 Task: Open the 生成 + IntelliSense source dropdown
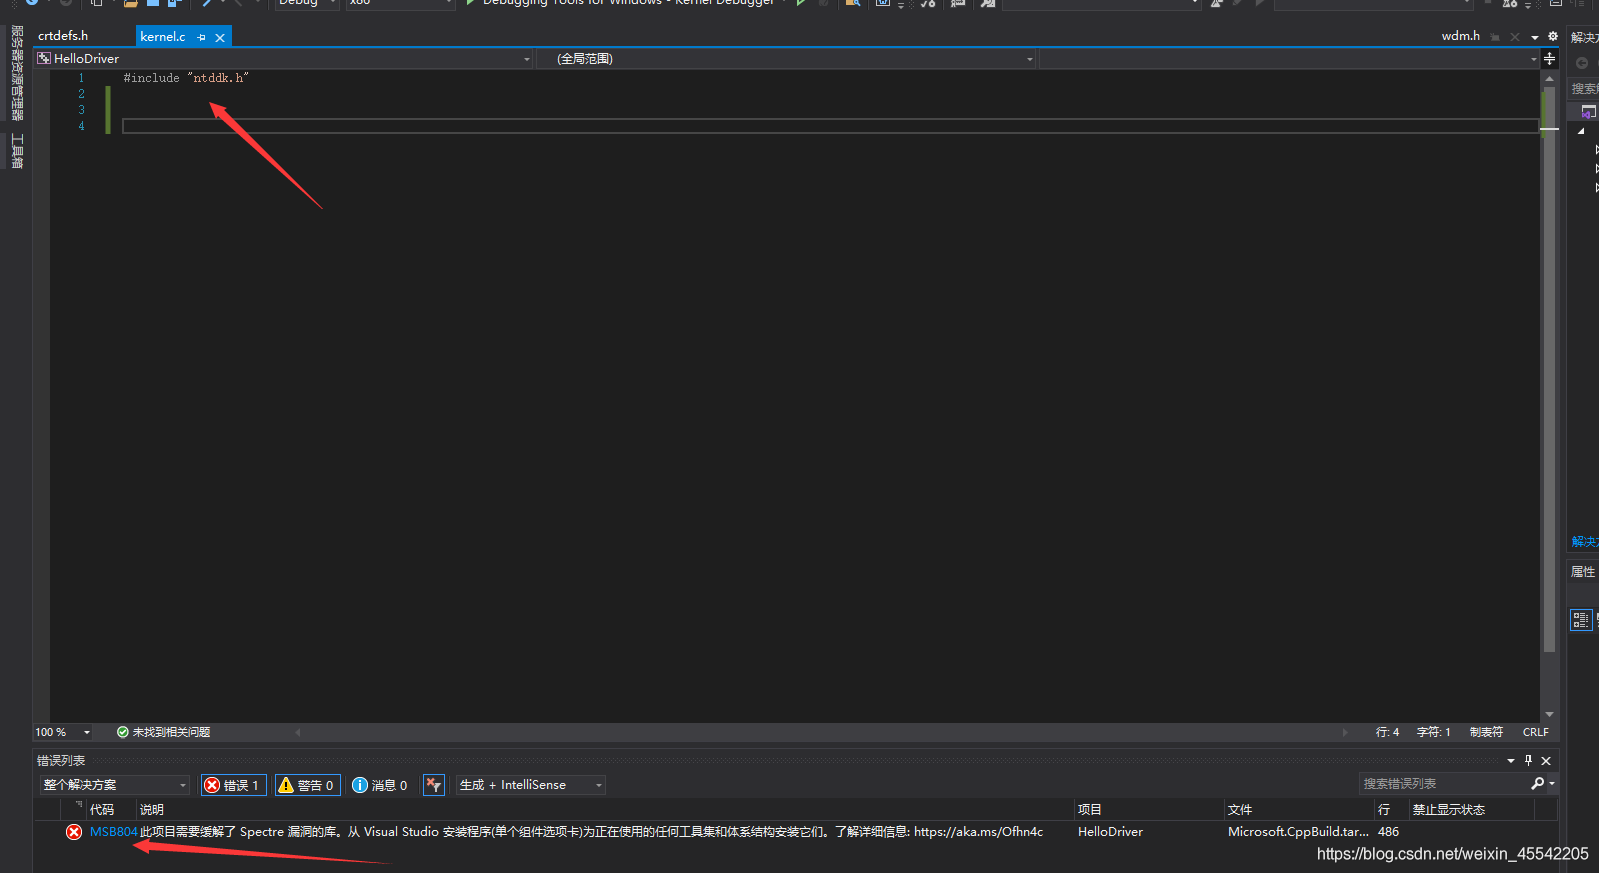pos(531,785)
